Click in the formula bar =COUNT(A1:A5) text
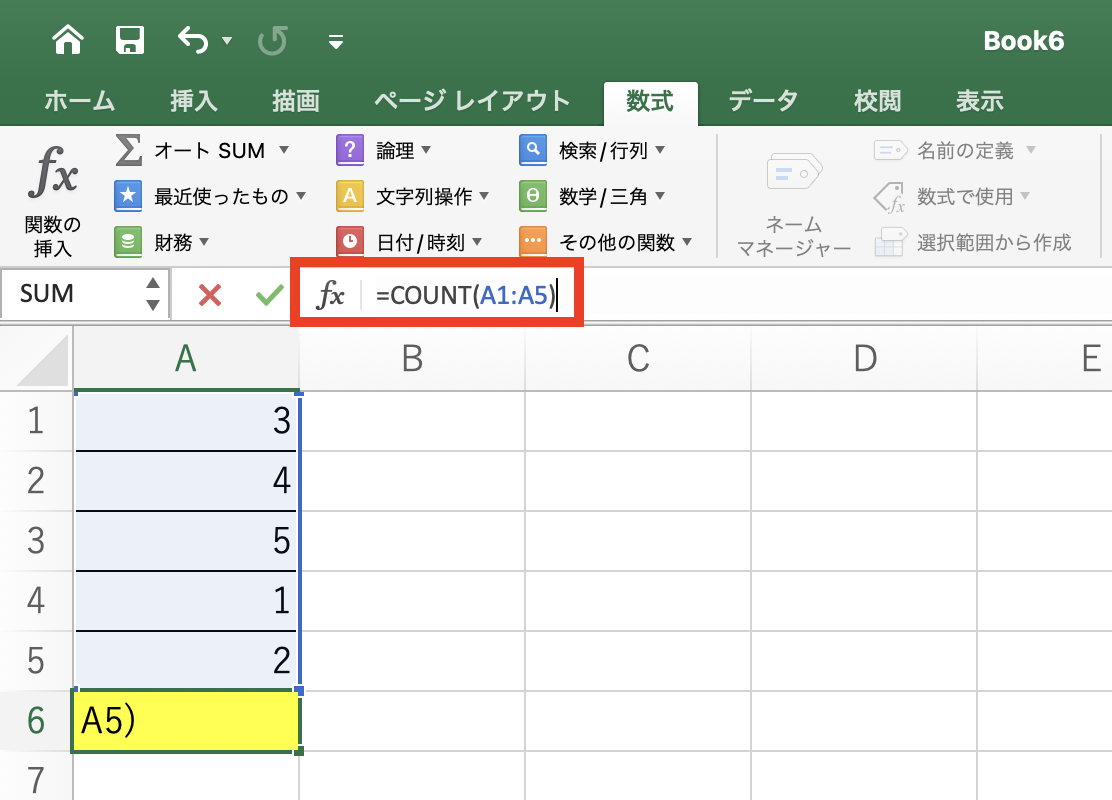The image size is (1112, 800). [x=467, y=294]
